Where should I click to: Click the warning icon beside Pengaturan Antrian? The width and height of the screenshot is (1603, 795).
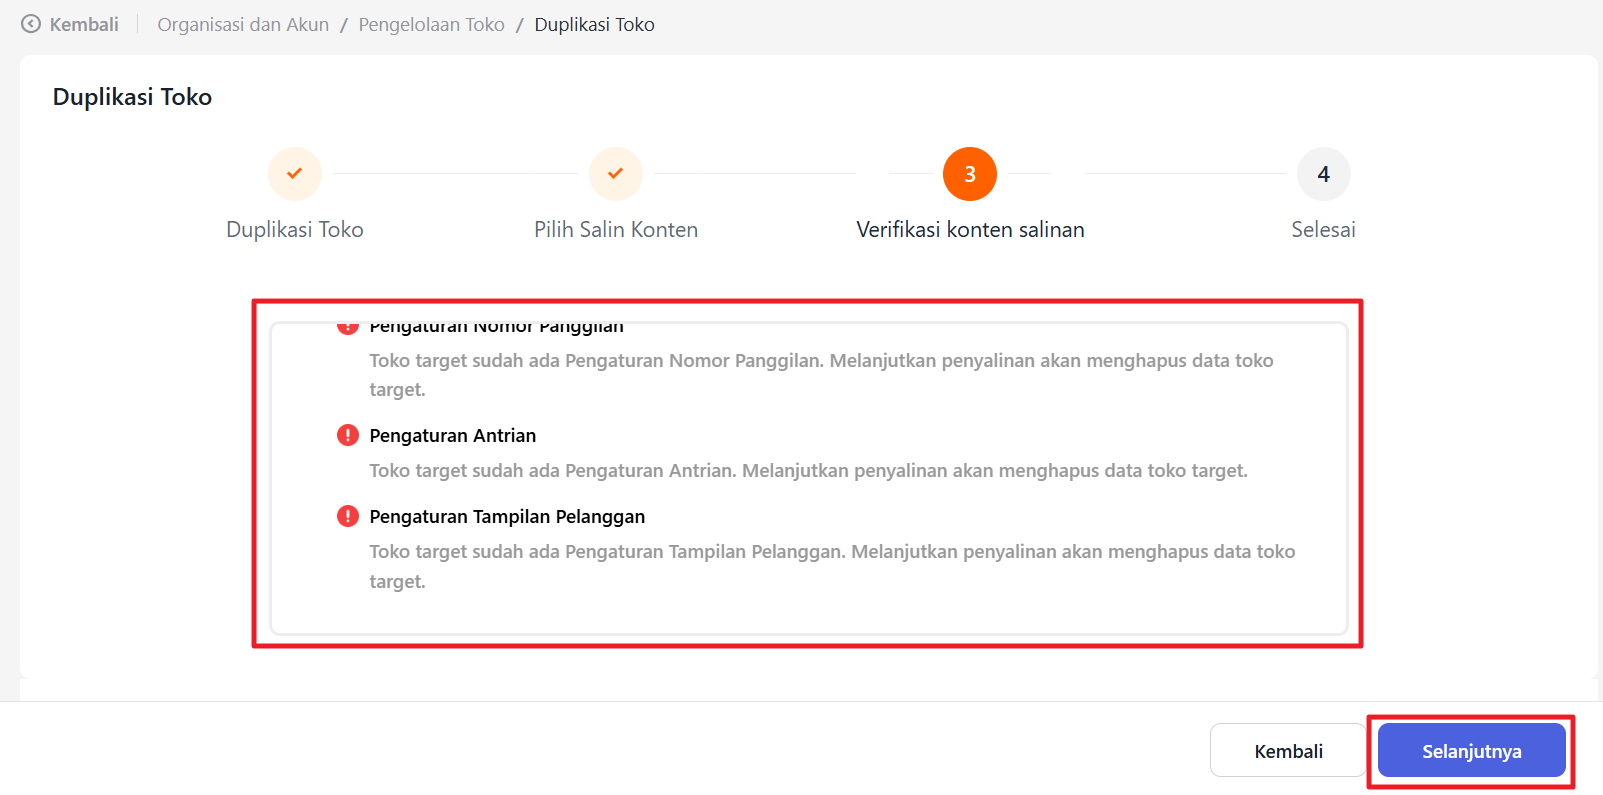(347, 435)
